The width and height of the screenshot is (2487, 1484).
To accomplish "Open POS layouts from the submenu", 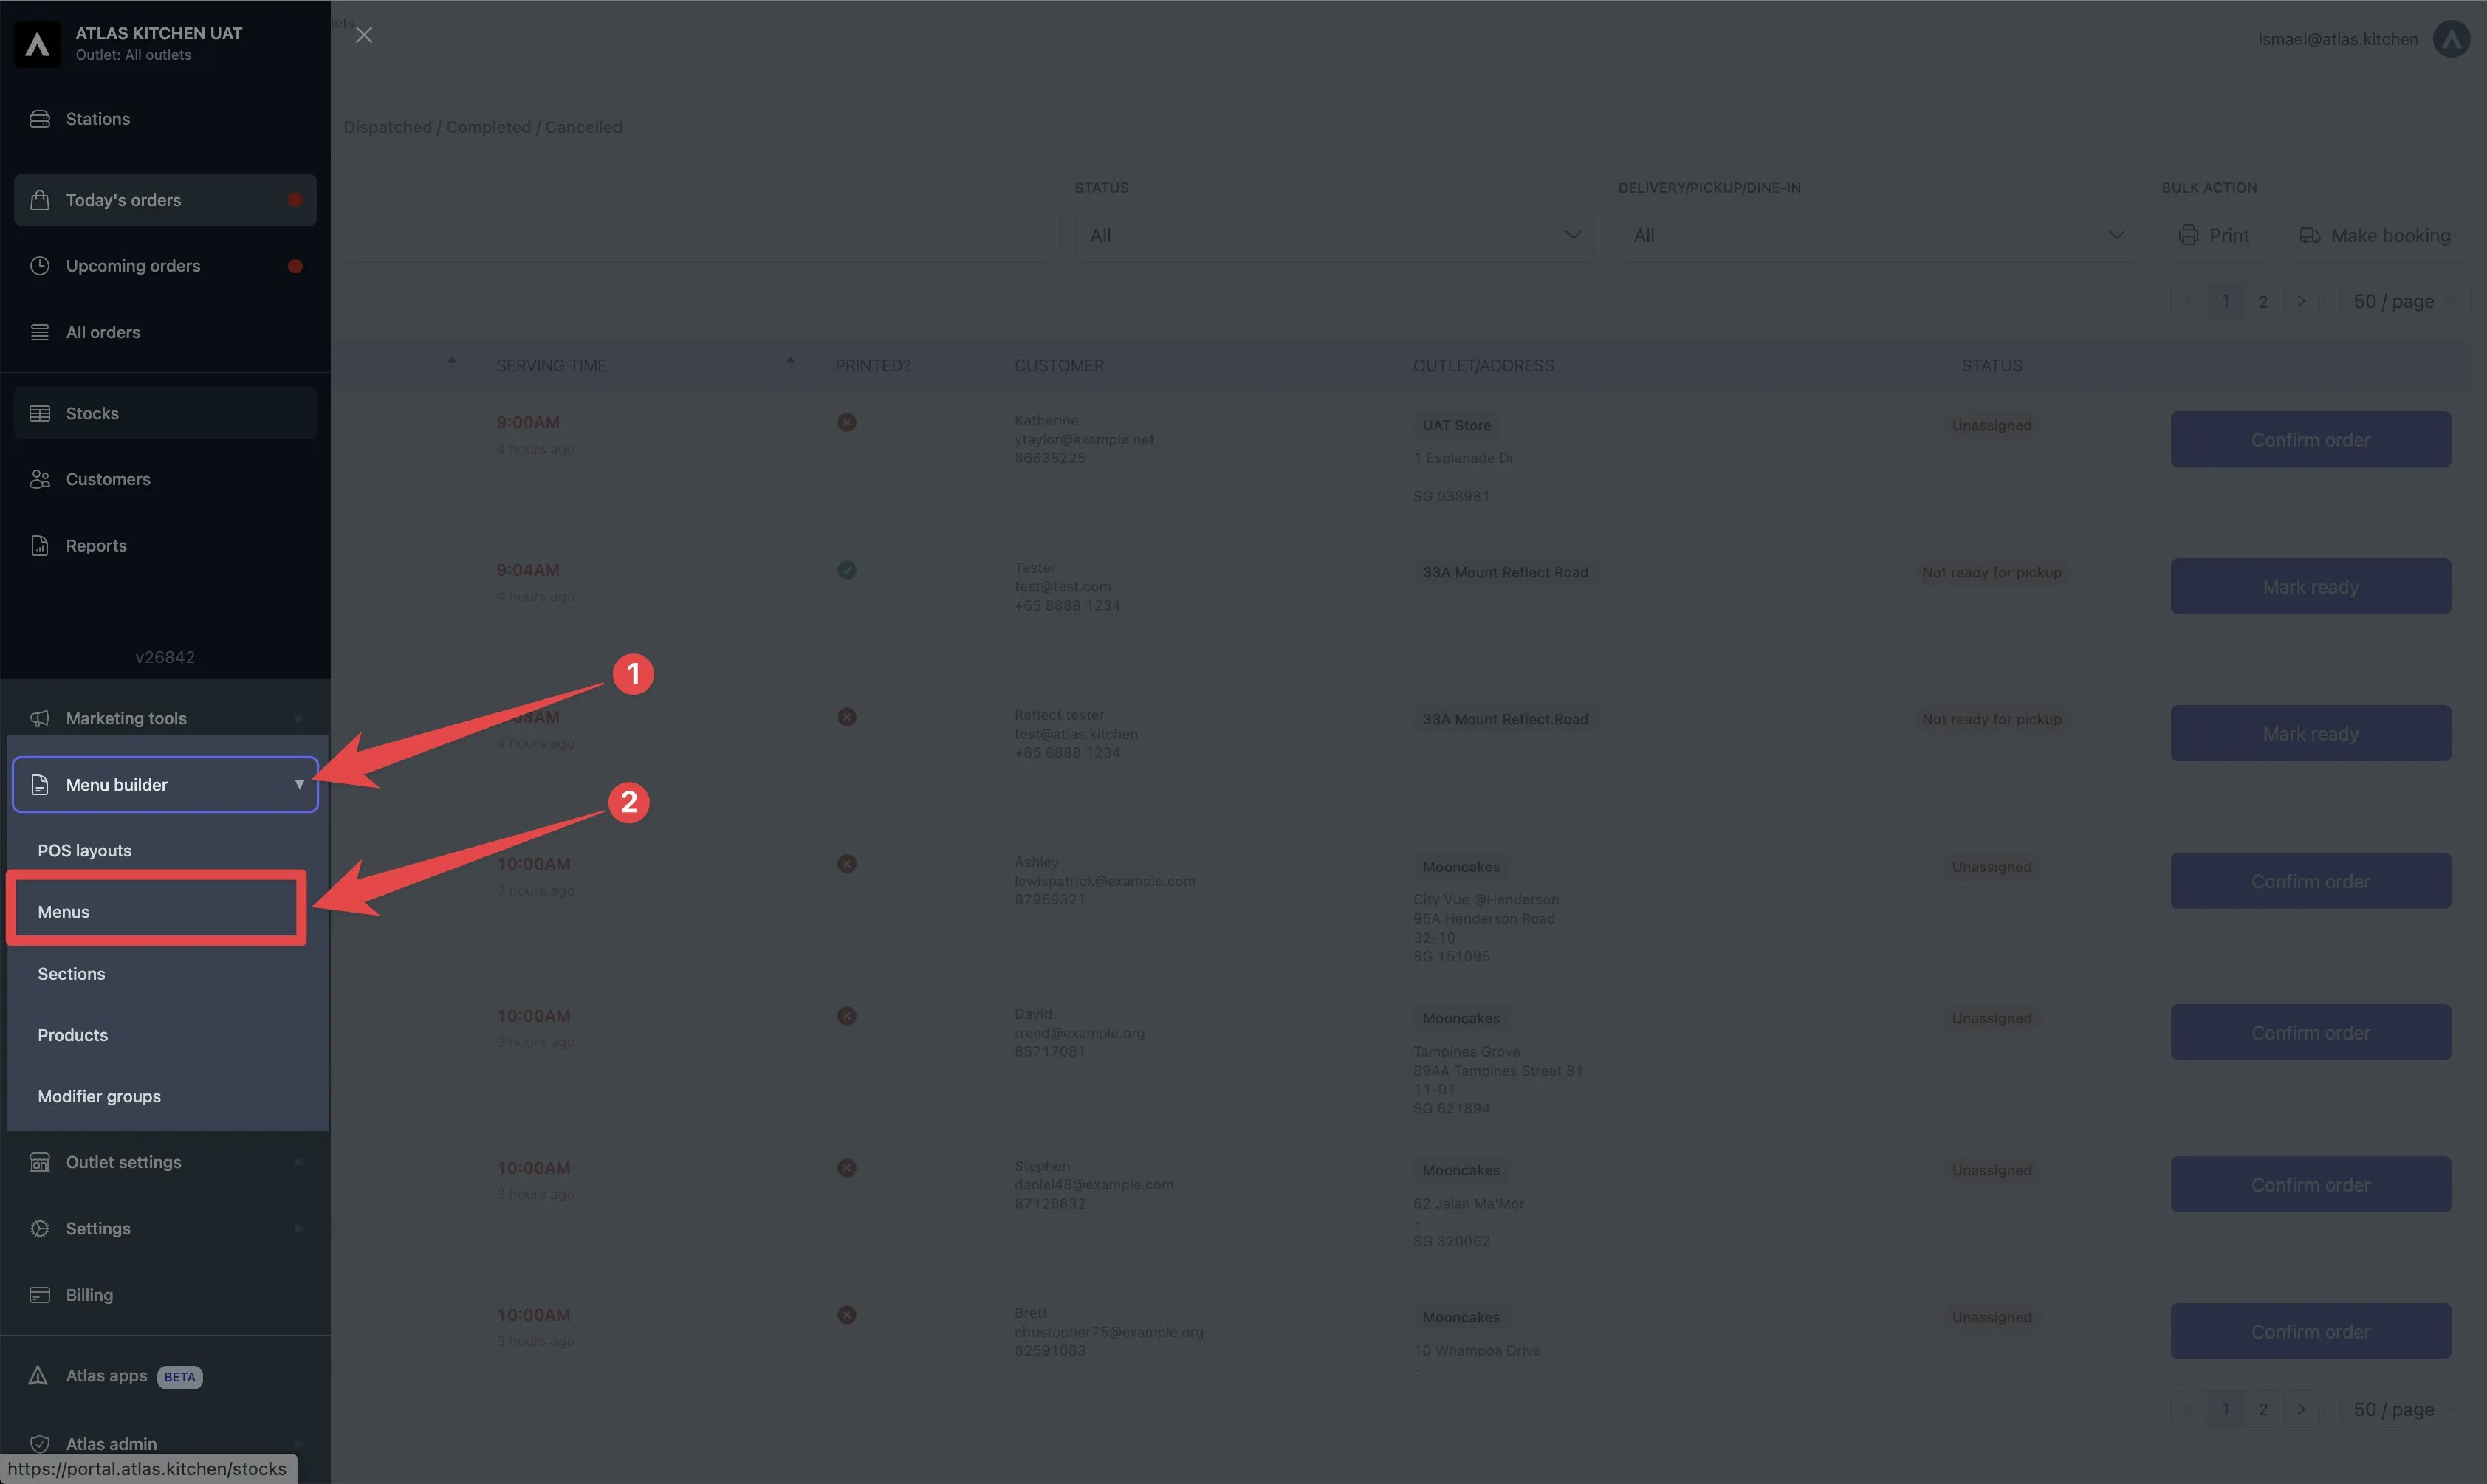I will pos(84,849).
